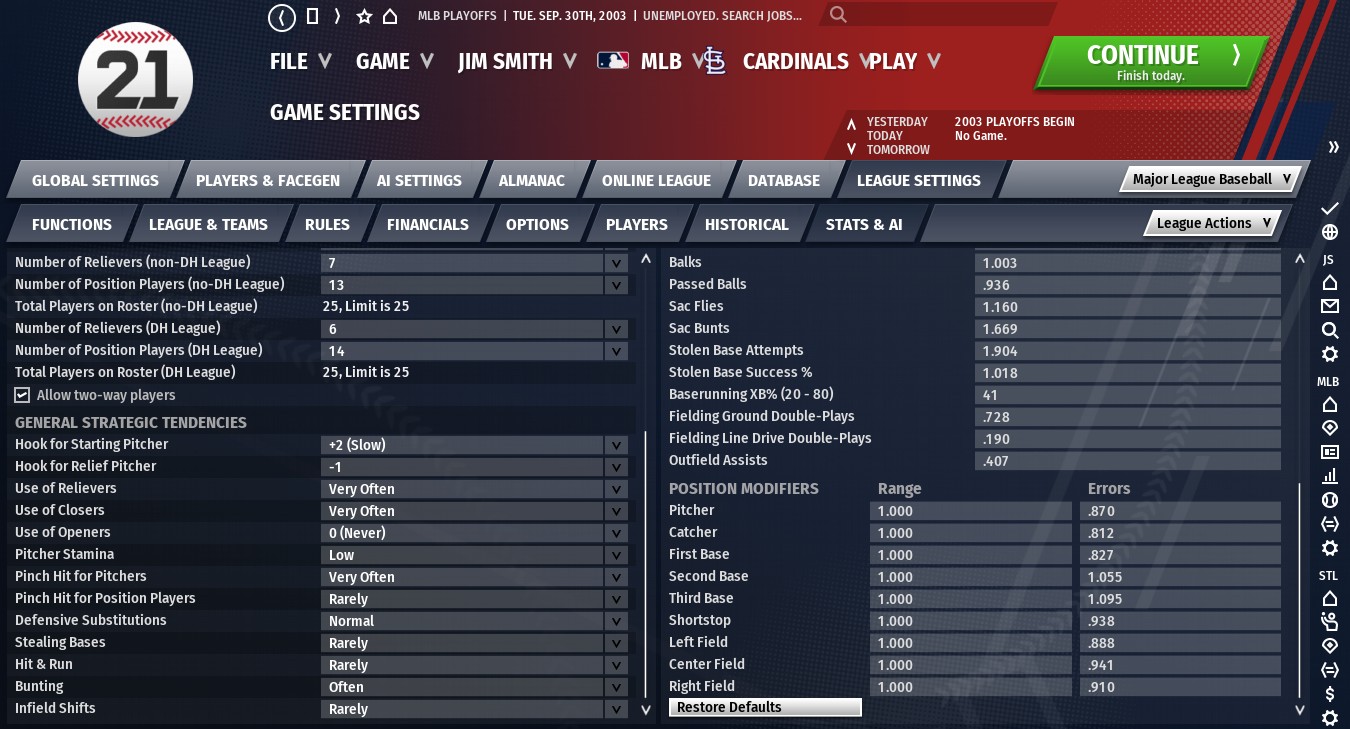Switch to the Global Settings tab

[x=95, y=181]
